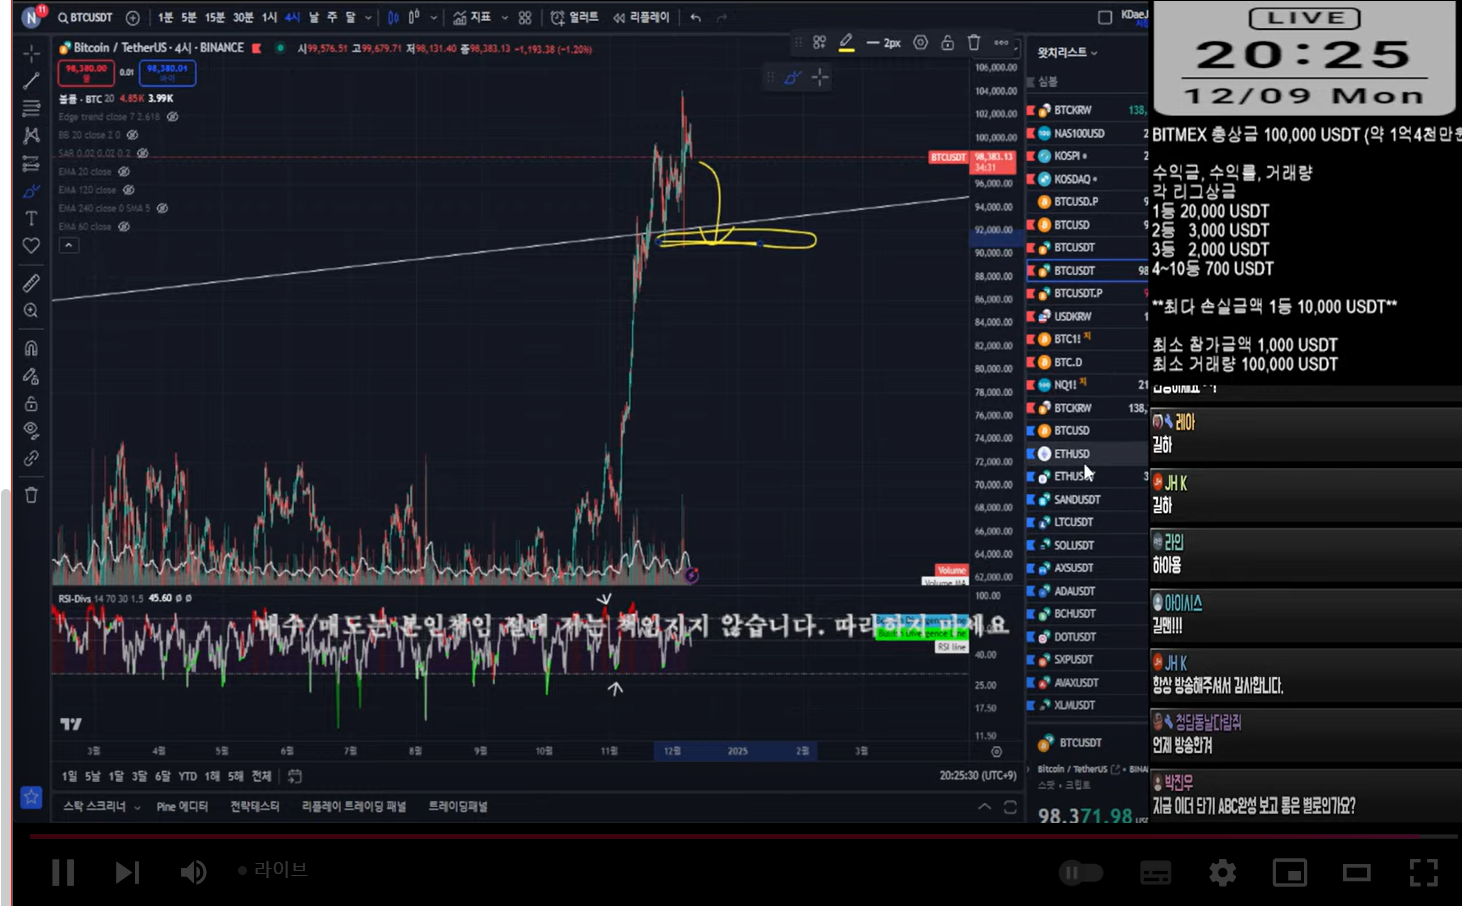Select the 1분 timeframe

165,17
